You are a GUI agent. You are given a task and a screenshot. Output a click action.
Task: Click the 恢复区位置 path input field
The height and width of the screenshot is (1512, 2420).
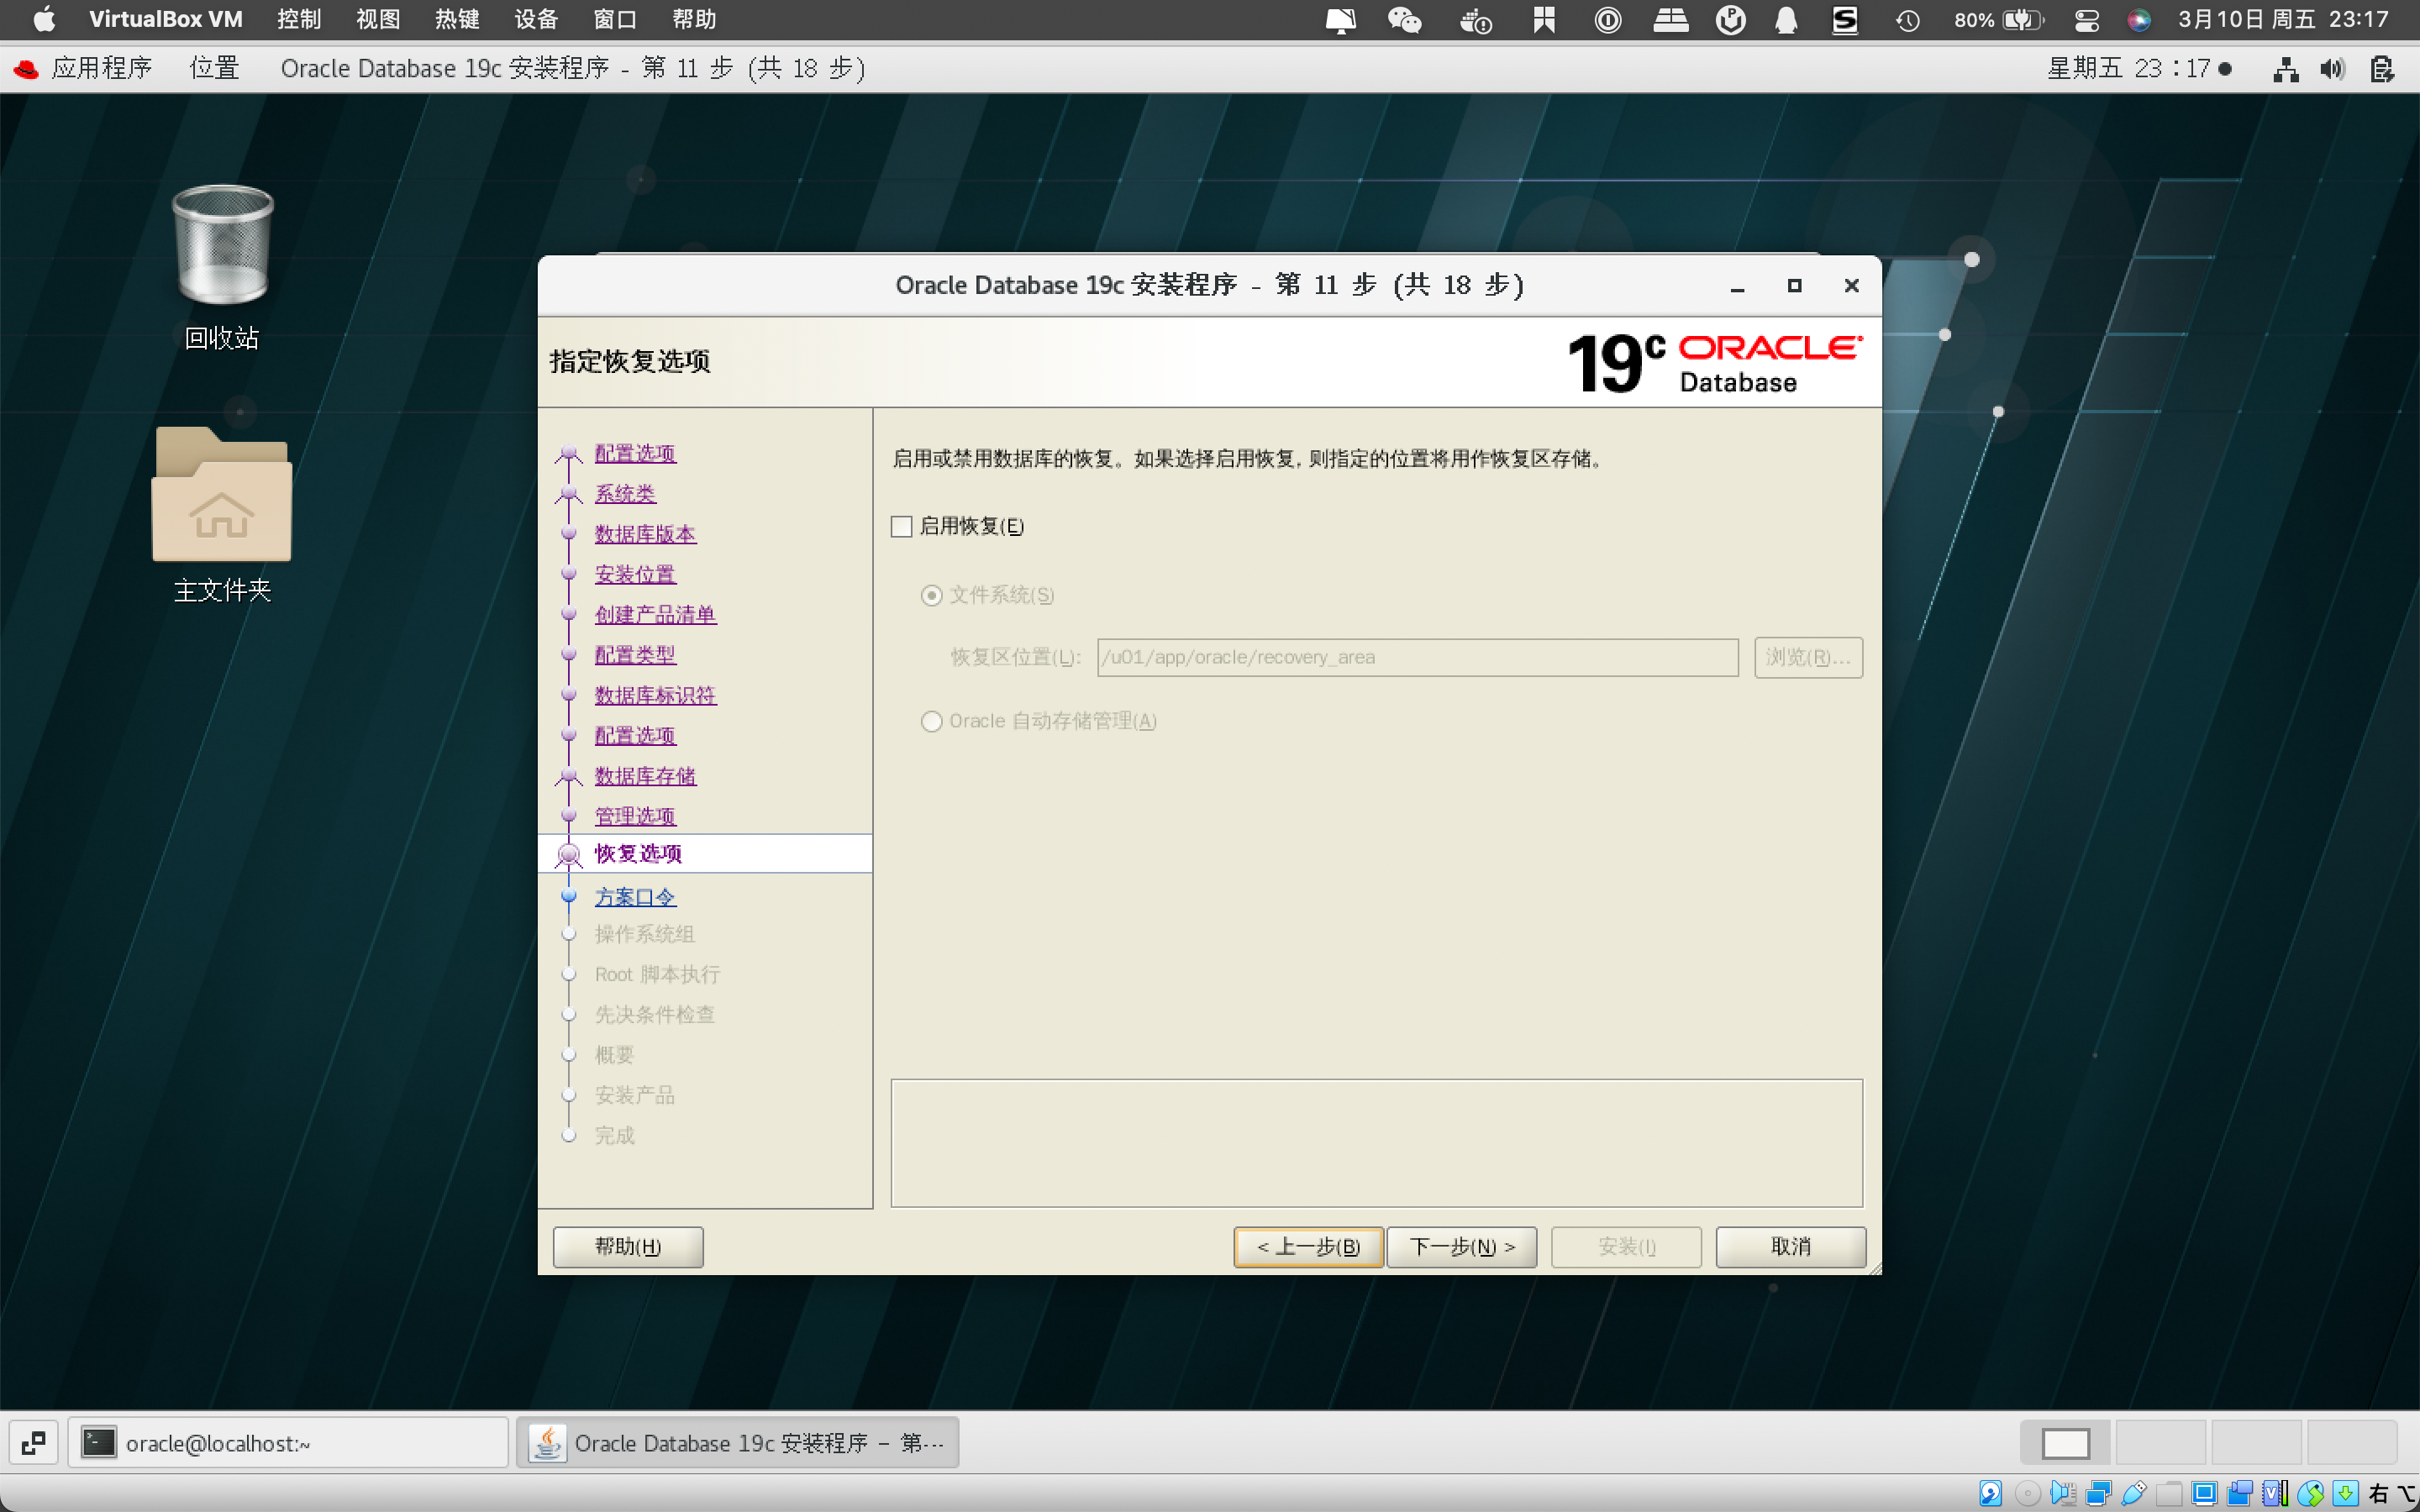click(1417, 657)
